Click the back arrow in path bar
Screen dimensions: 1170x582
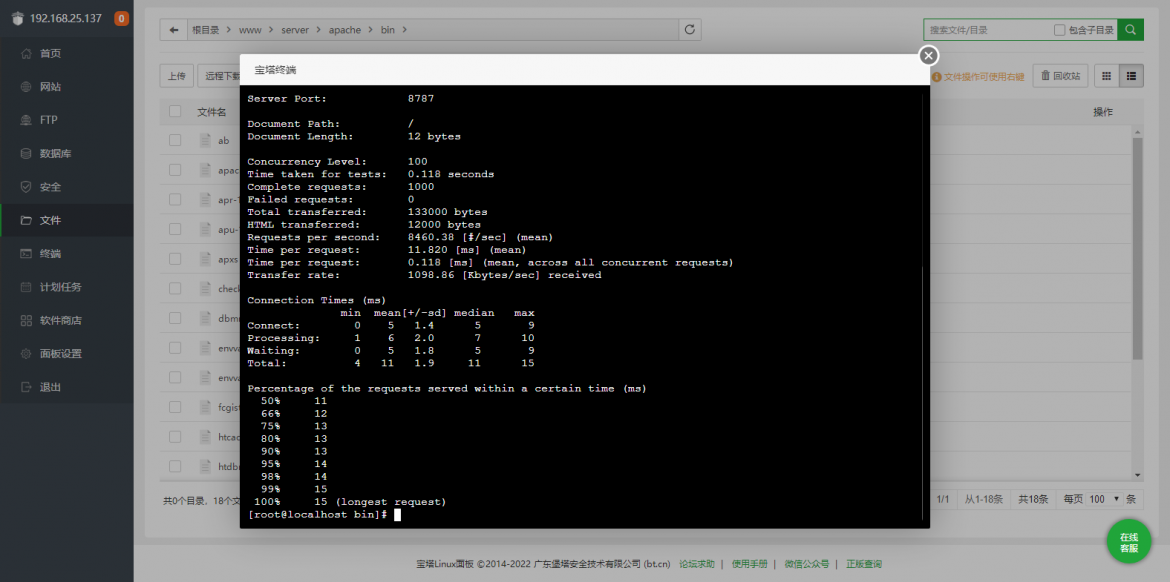(174, 30)
